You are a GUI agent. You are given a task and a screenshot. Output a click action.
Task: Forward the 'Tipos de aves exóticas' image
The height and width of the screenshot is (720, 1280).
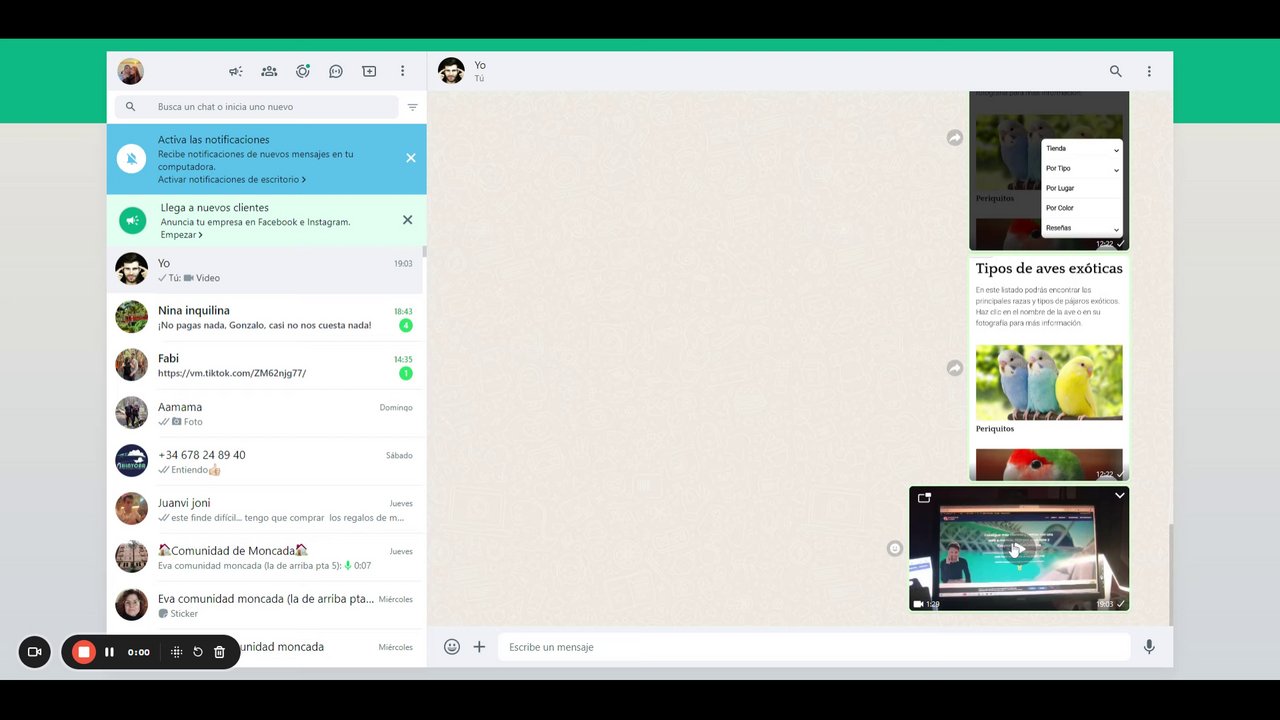pyautogui.click(x=955, y=368)
